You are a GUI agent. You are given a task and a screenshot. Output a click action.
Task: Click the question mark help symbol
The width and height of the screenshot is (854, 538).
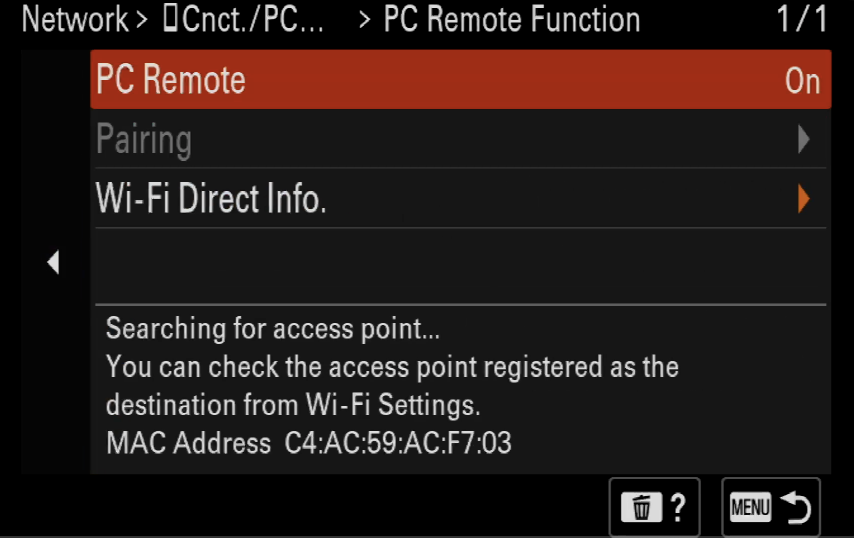pyautogui.click(x=678, y=508)
